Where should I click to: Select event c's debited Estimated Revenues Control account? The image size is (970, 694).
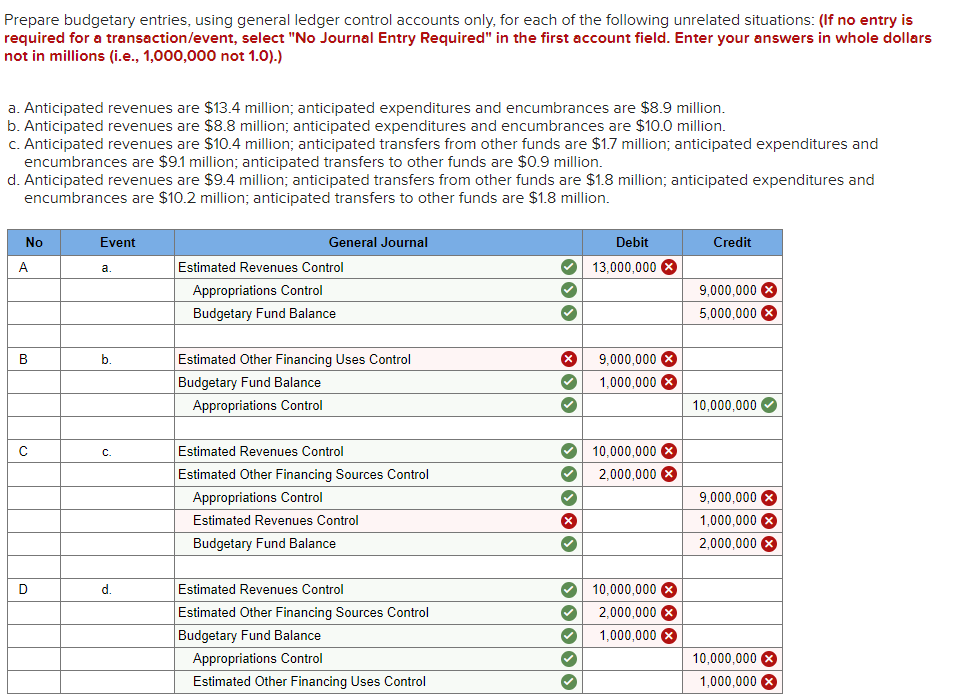(378, 452)
